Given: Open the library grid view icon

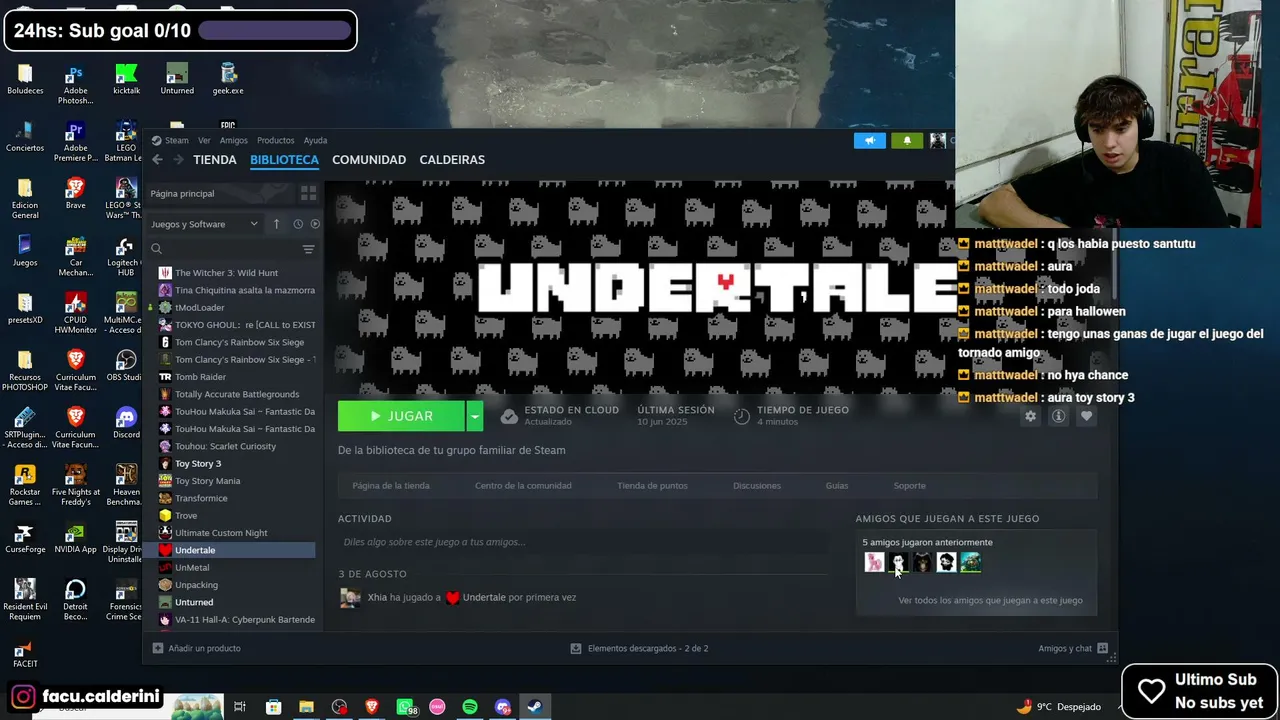Looking at the screenshot, I should tap(308, 193).
